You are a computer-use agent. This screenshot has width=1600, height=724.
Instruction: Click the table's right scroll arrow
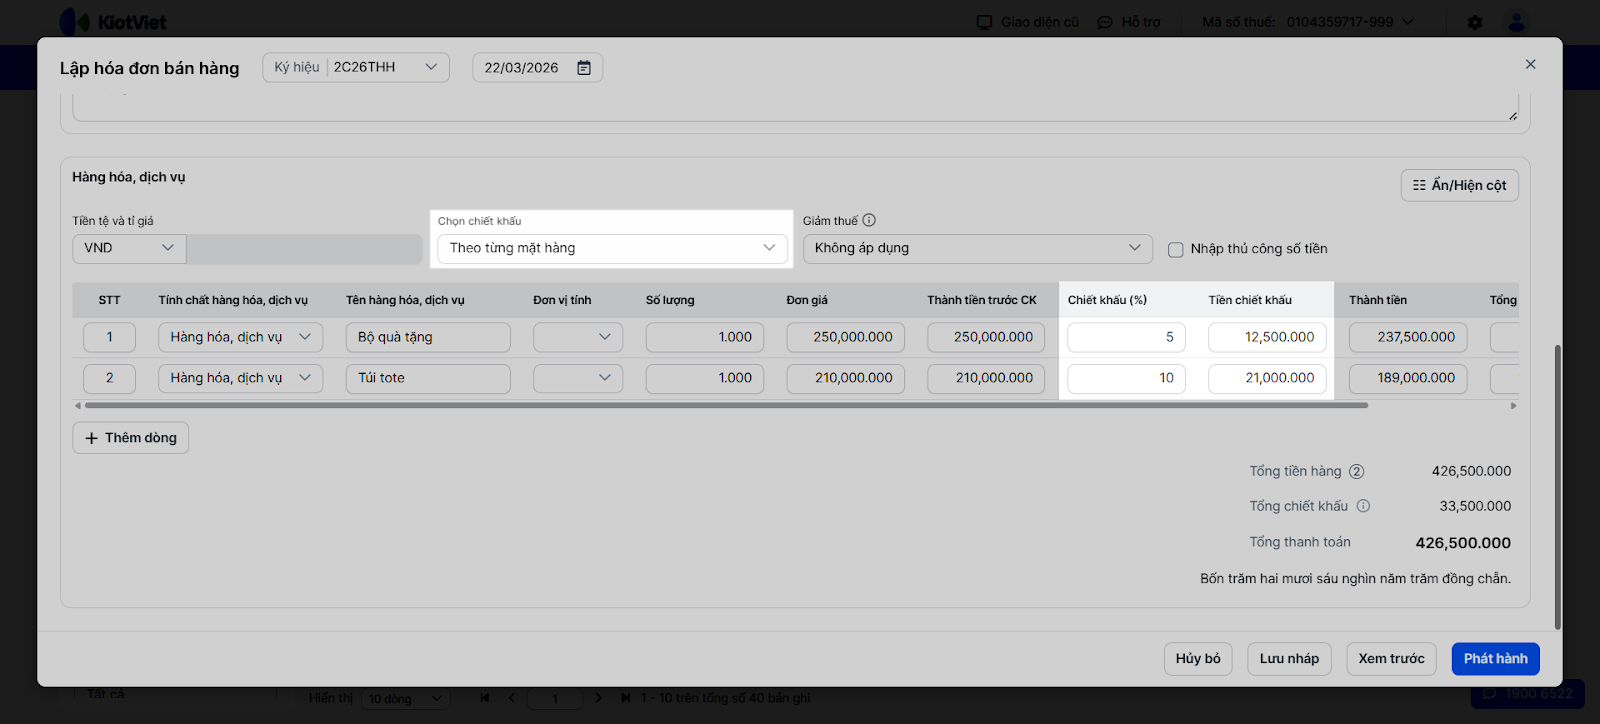point(1513,406)
